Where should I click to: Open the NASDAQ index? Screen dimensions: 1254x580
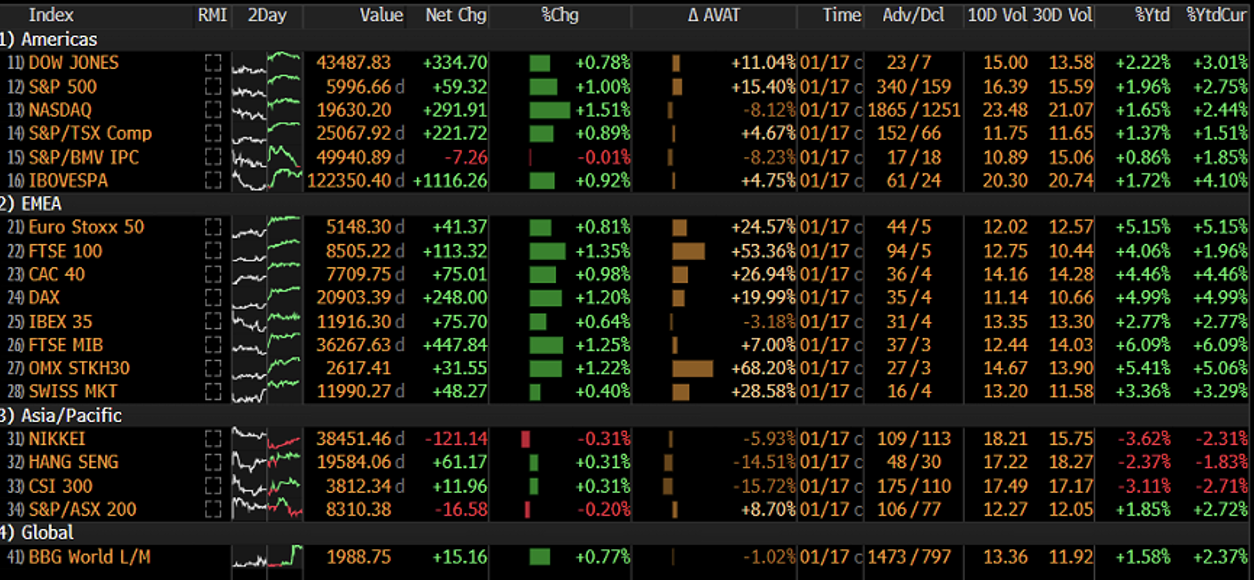pos(59,110)
